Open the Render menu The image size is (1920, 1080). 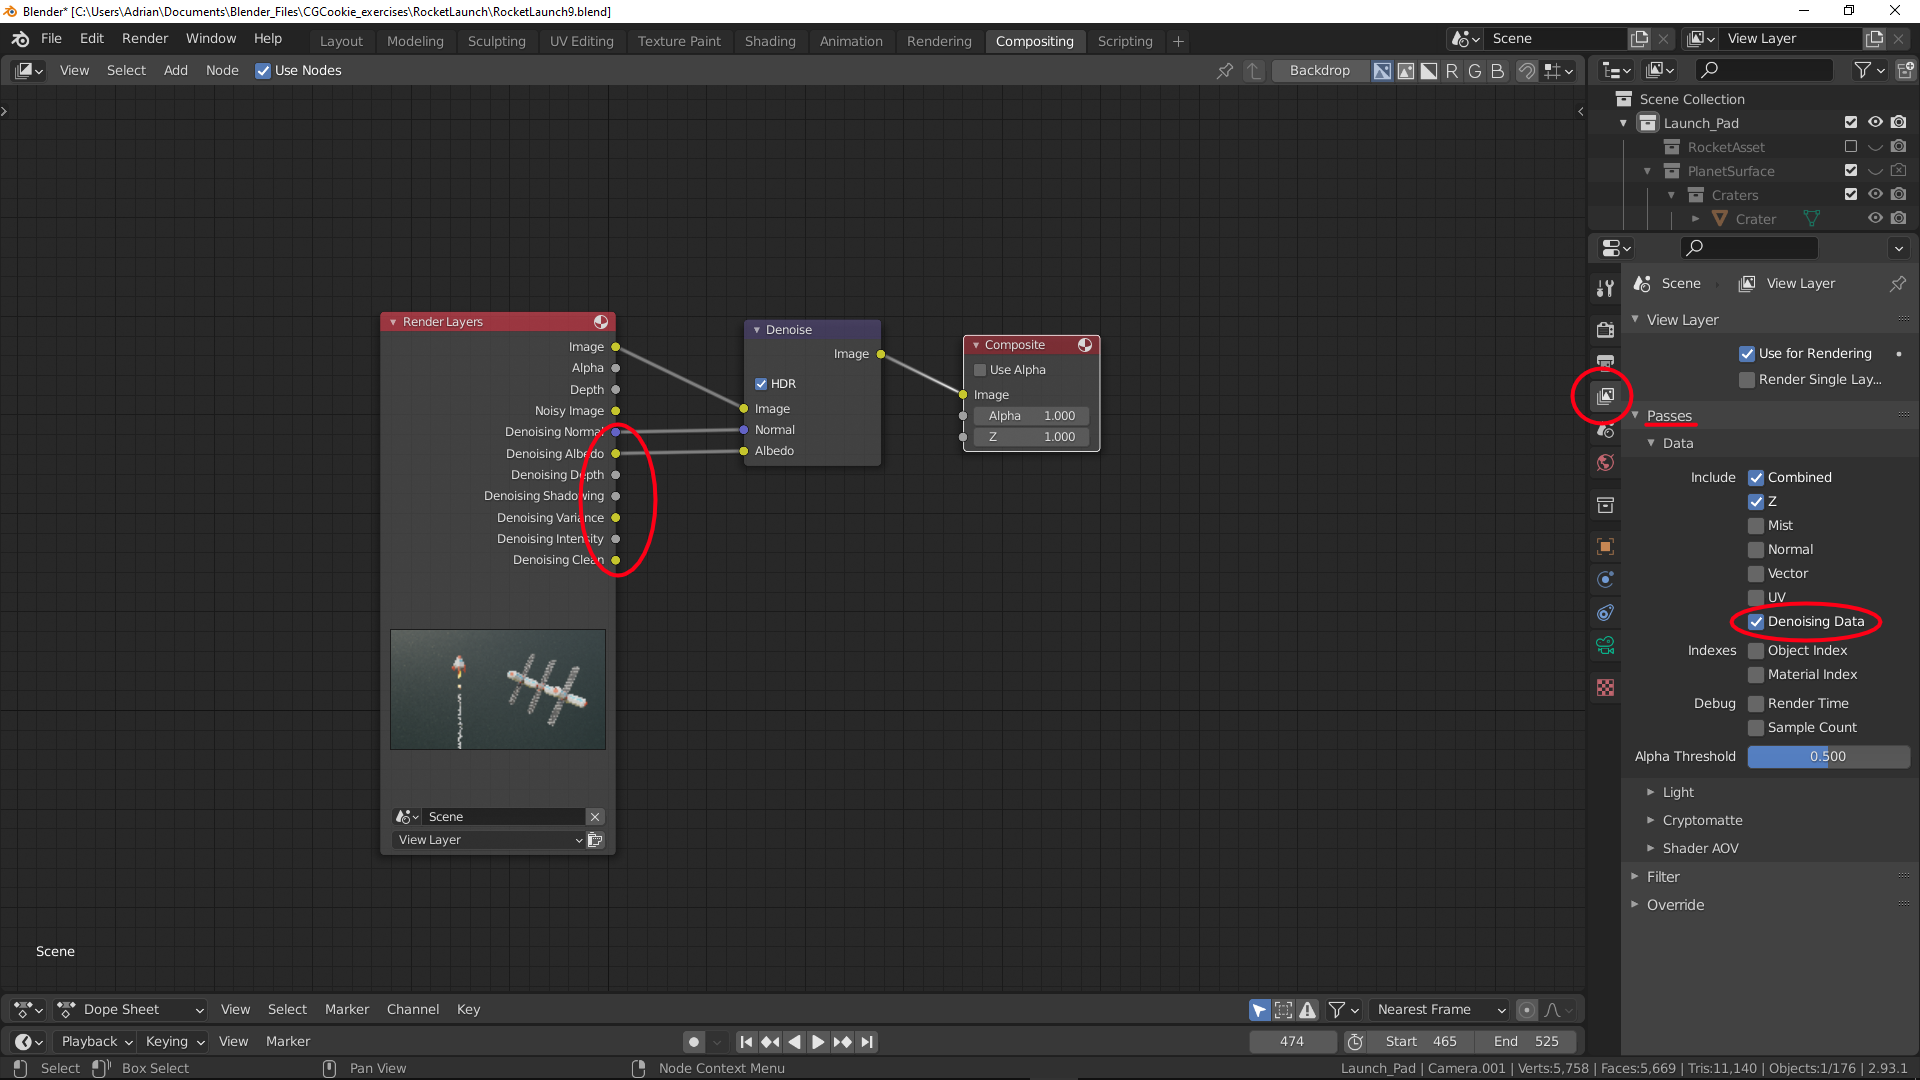145,38
